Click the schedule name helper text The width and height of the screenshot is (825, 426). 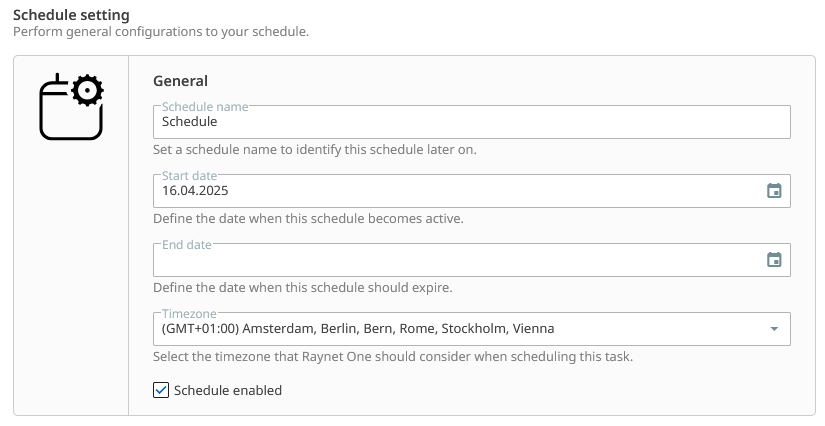(315, 150)
